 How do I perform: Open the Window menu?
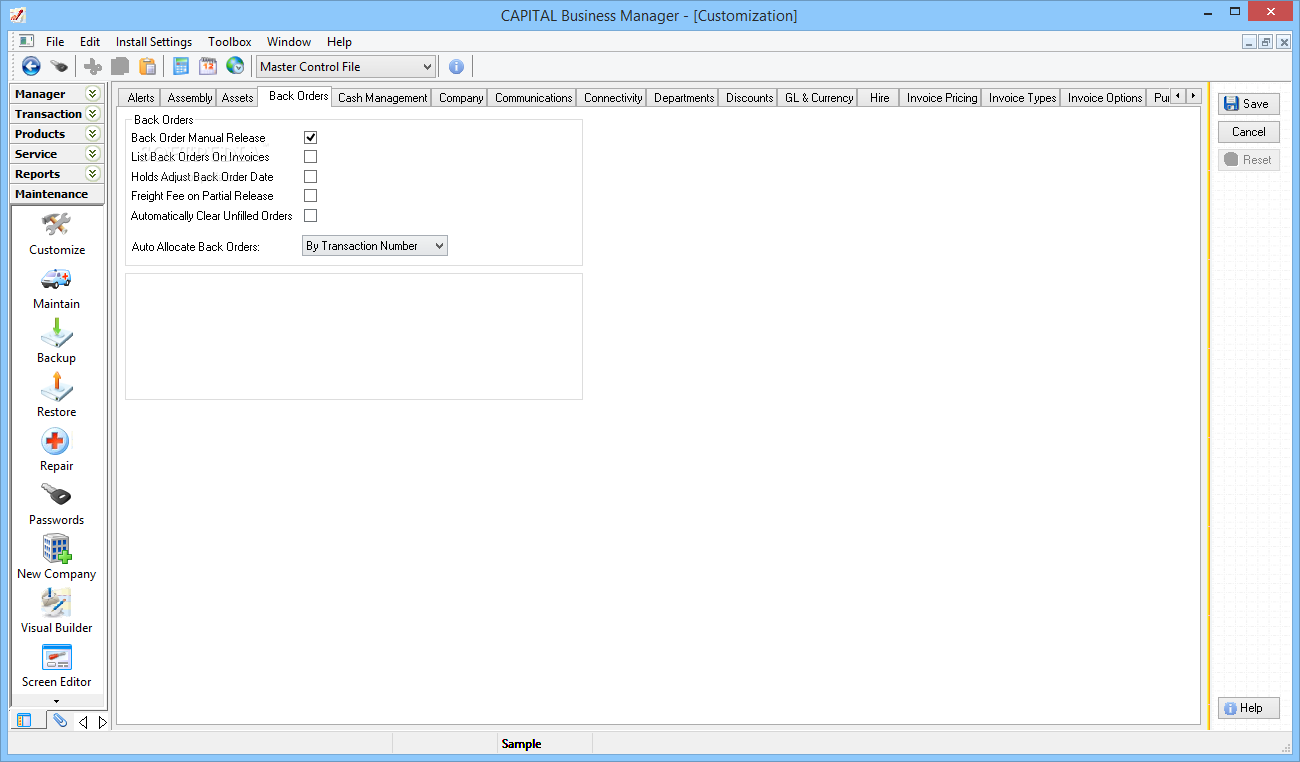pos(289,42)
